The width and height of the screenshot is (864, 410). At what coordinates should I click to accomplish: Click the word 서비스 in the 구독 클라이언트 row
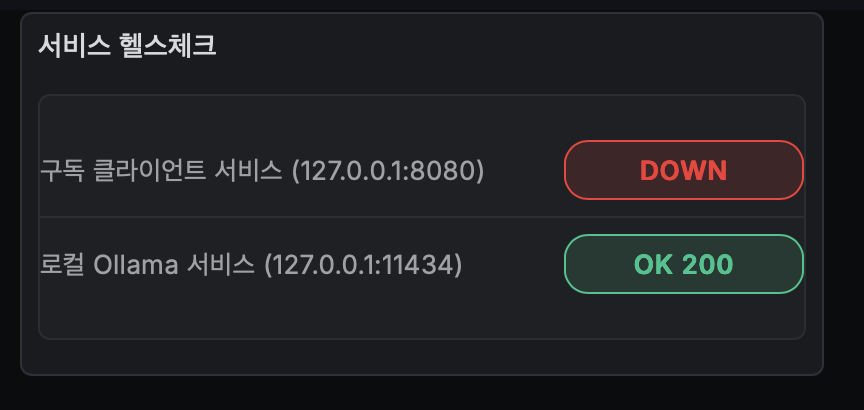pos(249,171)
